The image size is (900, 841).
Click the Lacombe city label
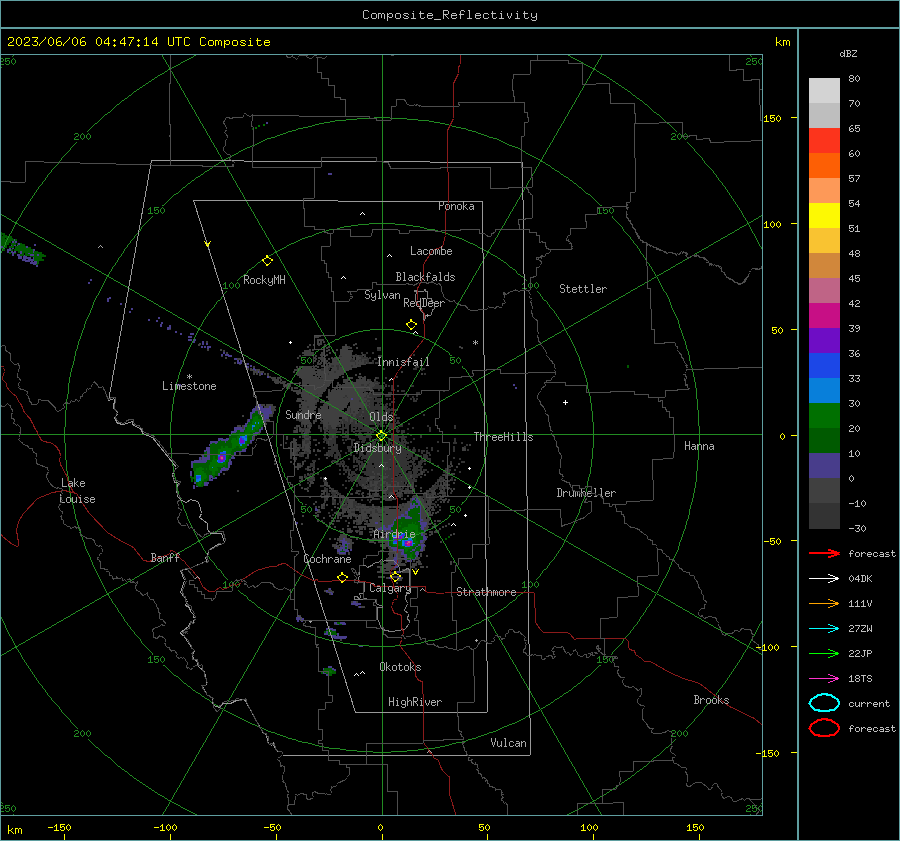point(431,251)
